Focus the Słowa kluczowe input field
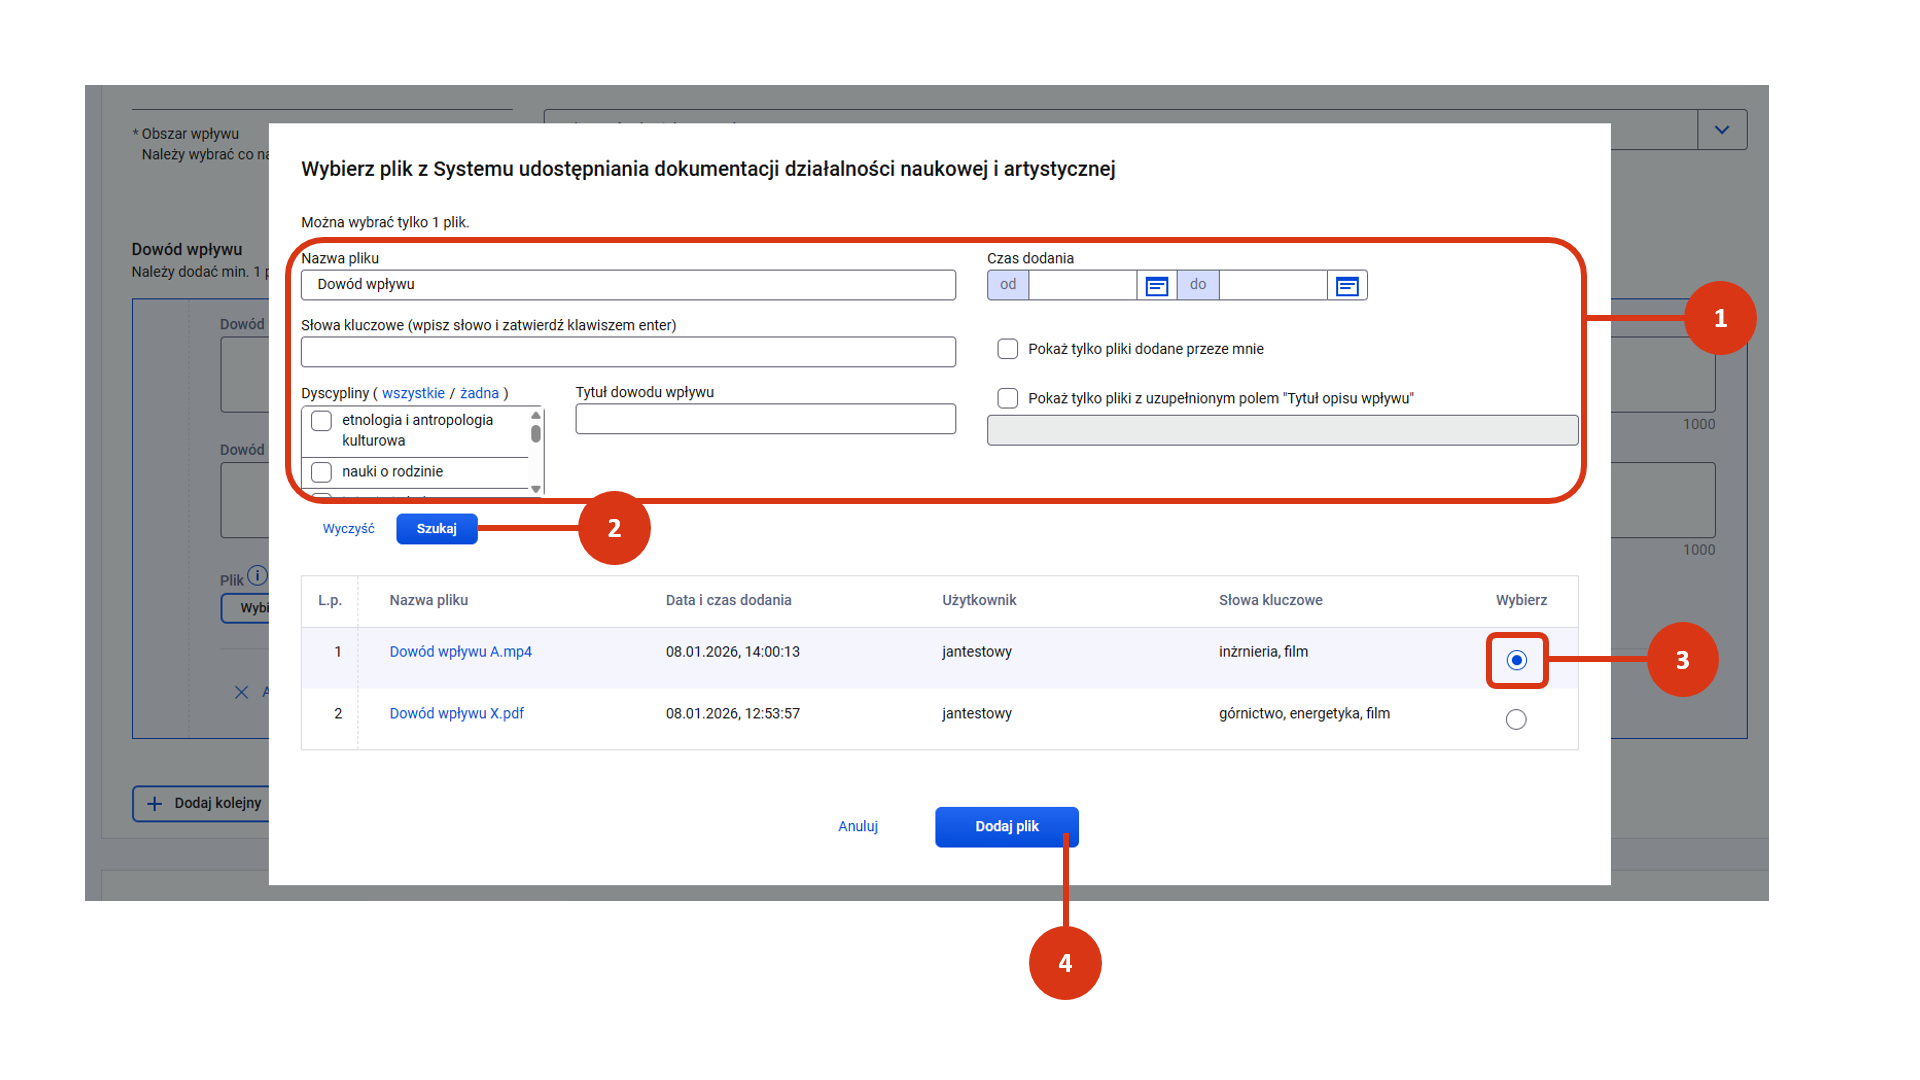Image resolution: width=1920 pixels, height=1080 pixels. [x=628, y=352]
